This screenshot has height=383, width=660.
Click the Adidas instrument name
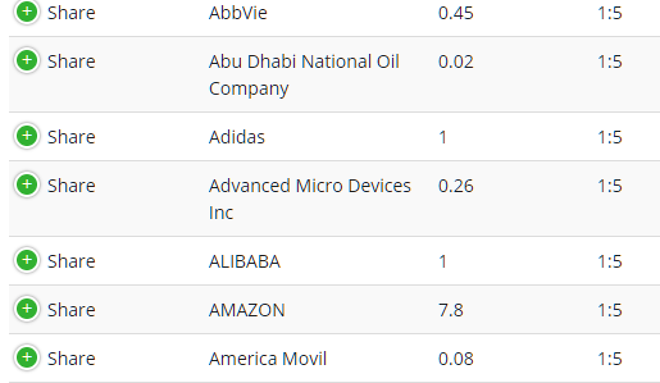[x=237, y=137]
